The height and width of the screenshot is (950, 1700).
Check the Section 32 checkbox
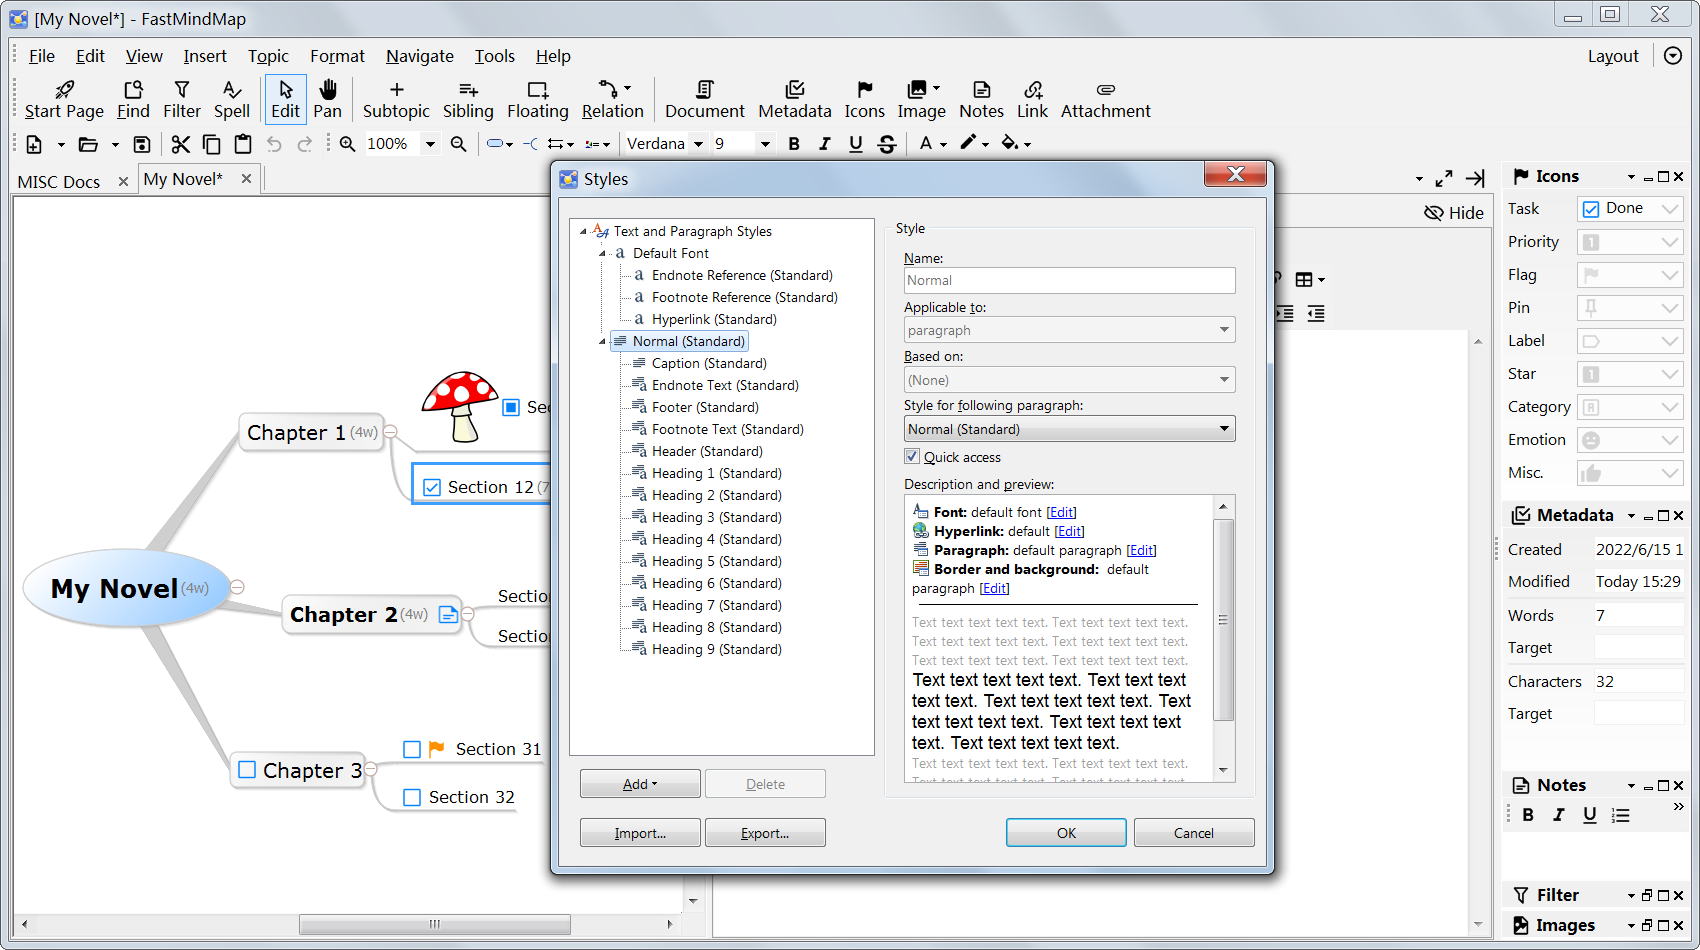[411, 797]
